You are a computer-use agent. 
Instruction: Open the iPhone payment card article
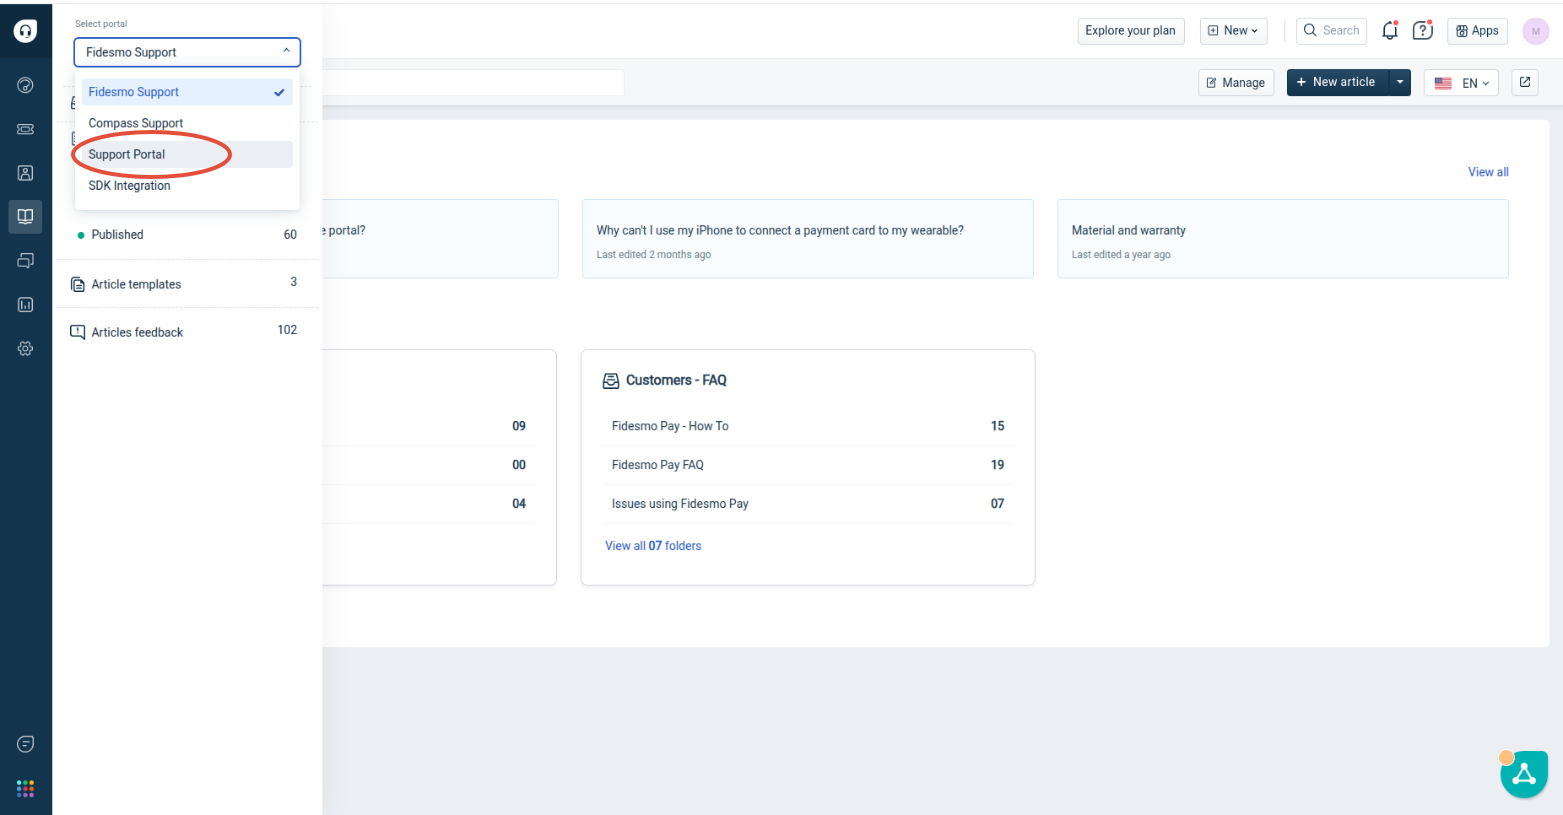click(807, 239)
